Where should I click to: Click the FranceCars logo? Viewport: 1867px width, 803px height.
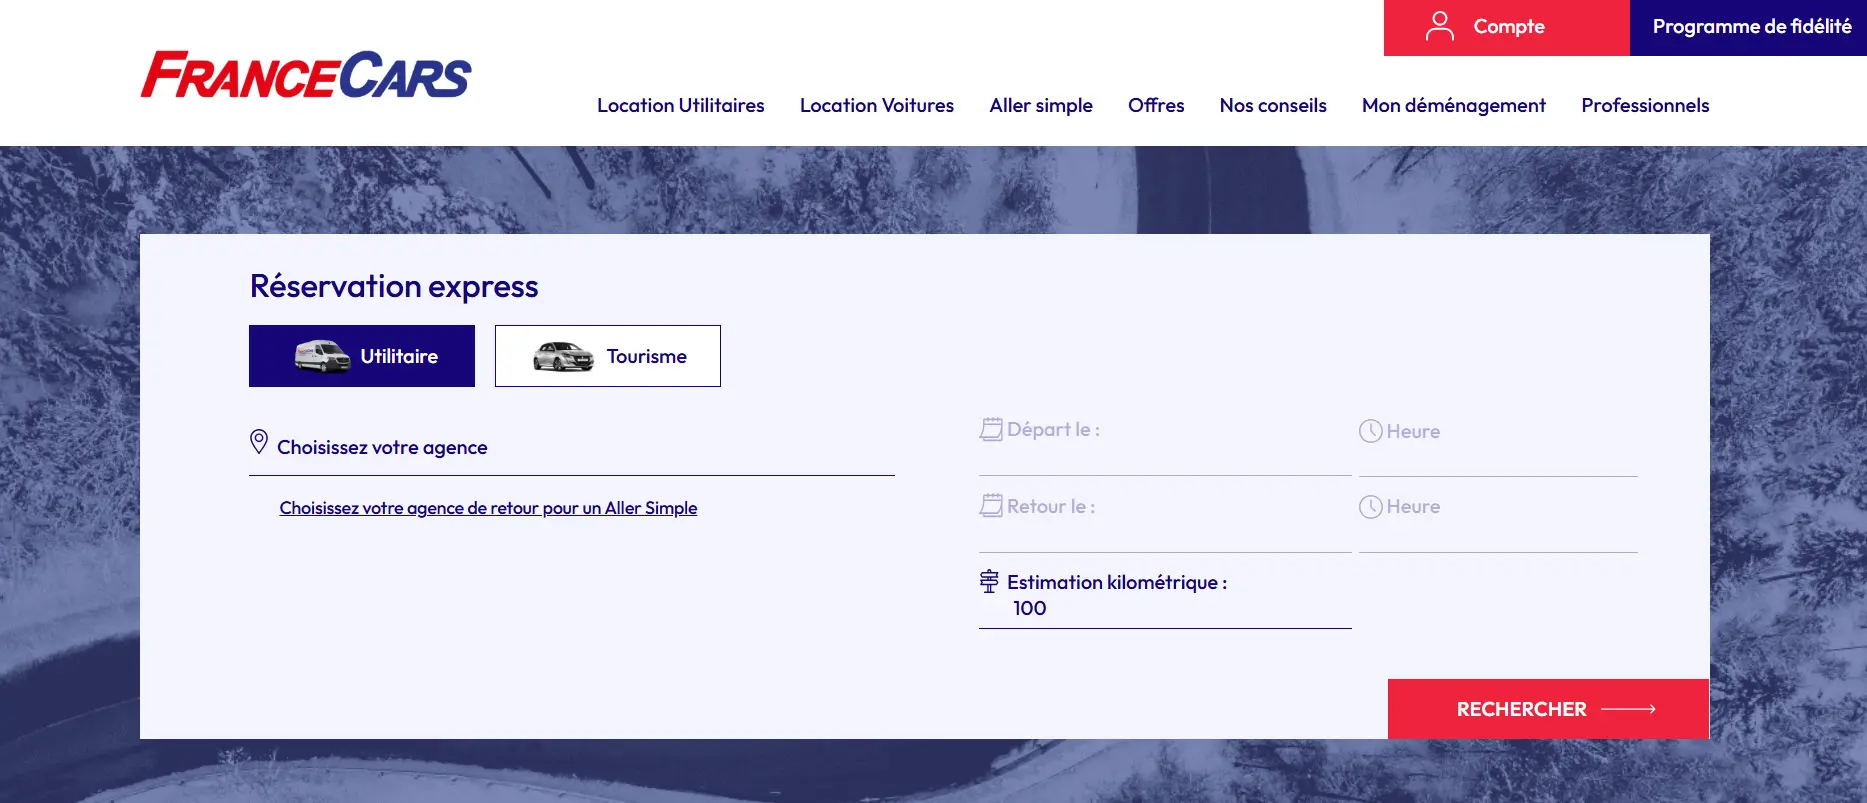click(306, 75)
